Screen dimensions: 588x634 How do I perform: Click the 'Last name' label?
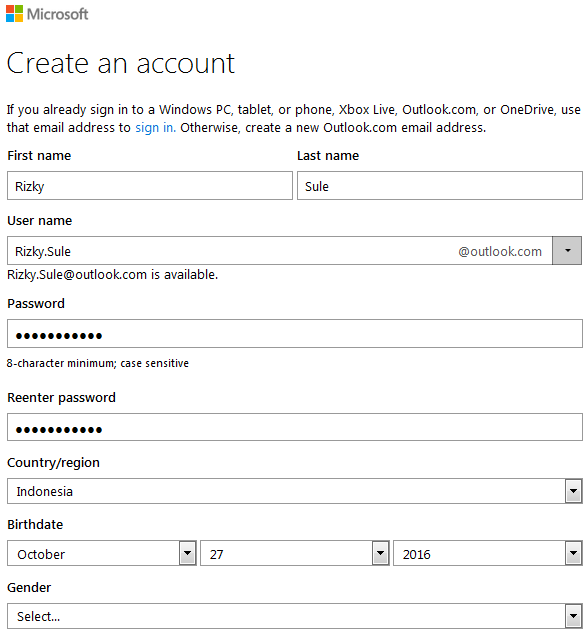328,156
